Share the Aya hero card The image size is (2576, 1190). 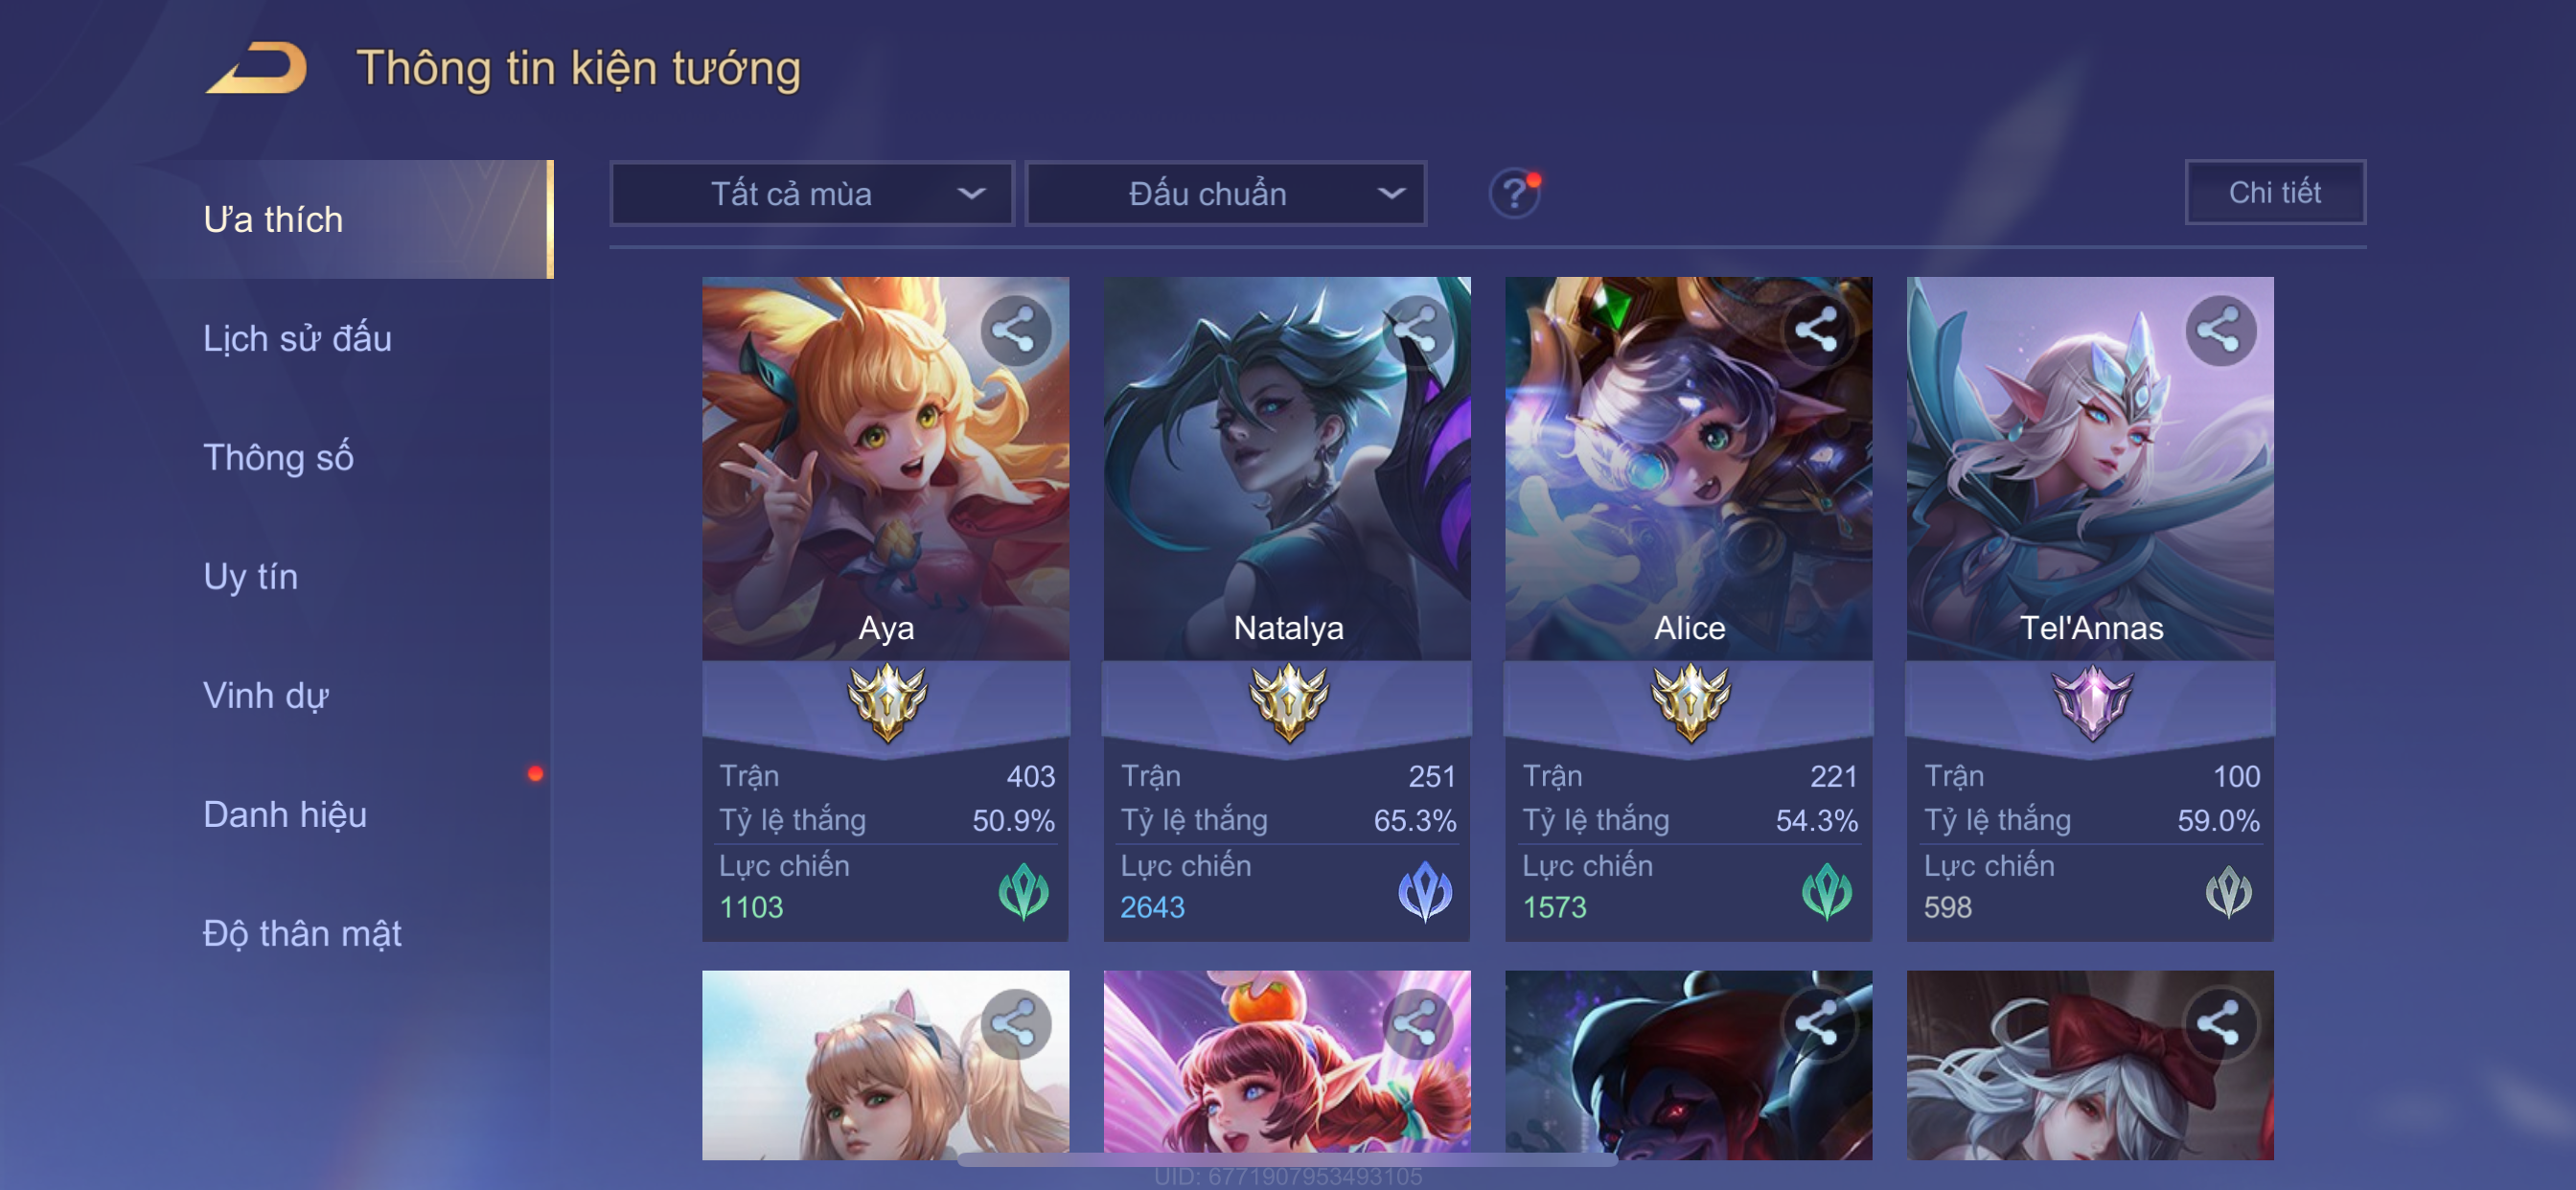pos(1015,330)
